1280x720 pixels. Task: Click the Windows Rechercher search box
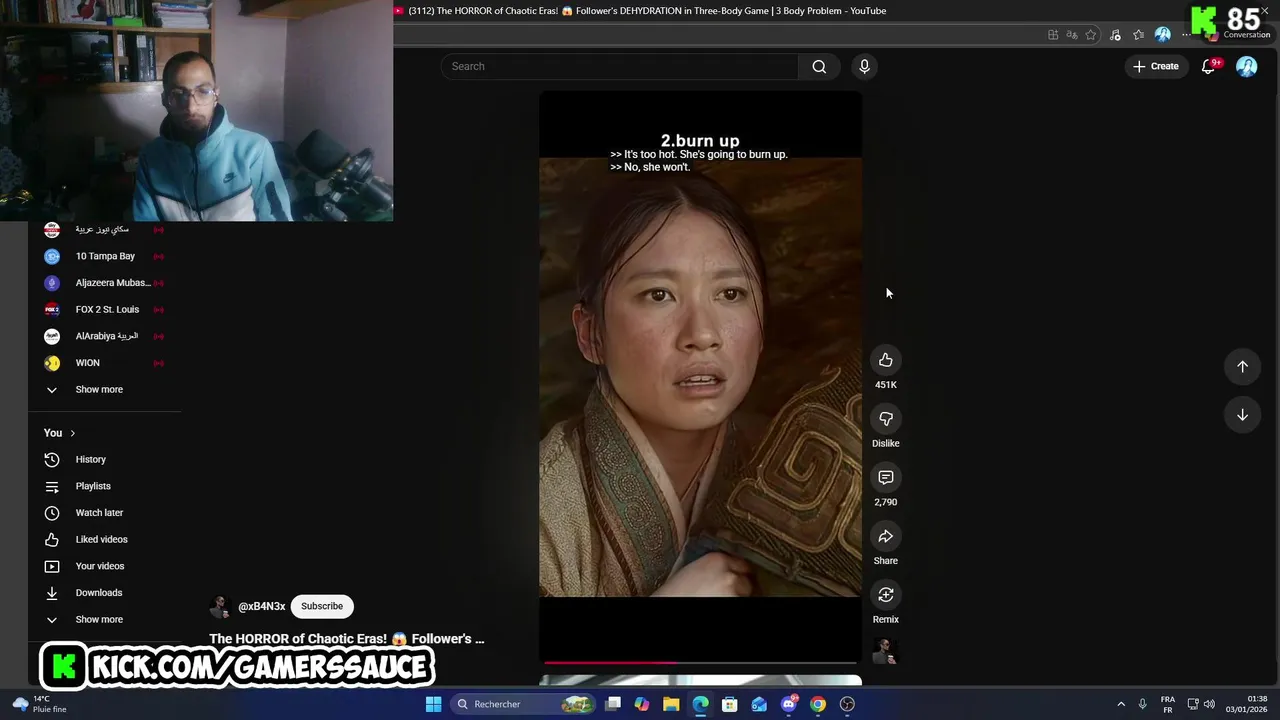click(x=521, y=704)
